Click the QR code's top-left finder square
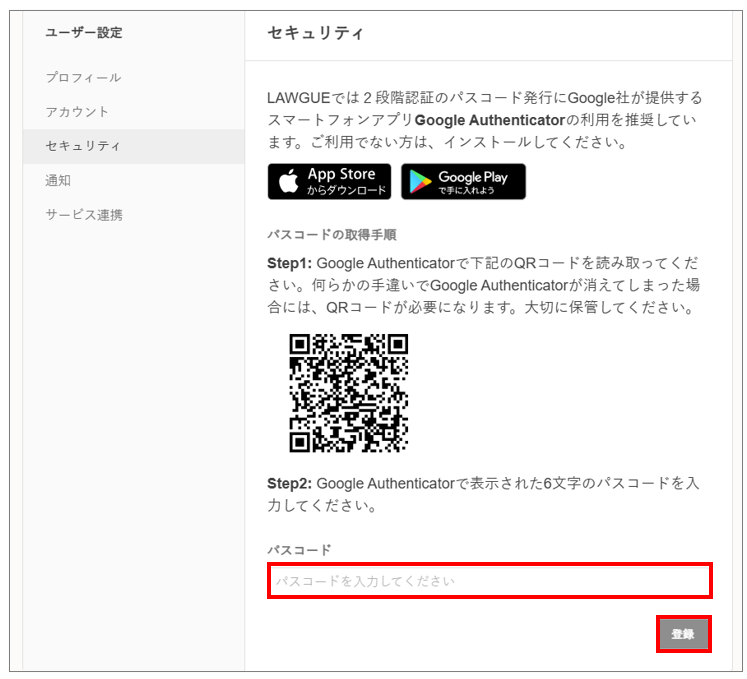Screen dimensions: 747x679 click(x=300, y=345)
